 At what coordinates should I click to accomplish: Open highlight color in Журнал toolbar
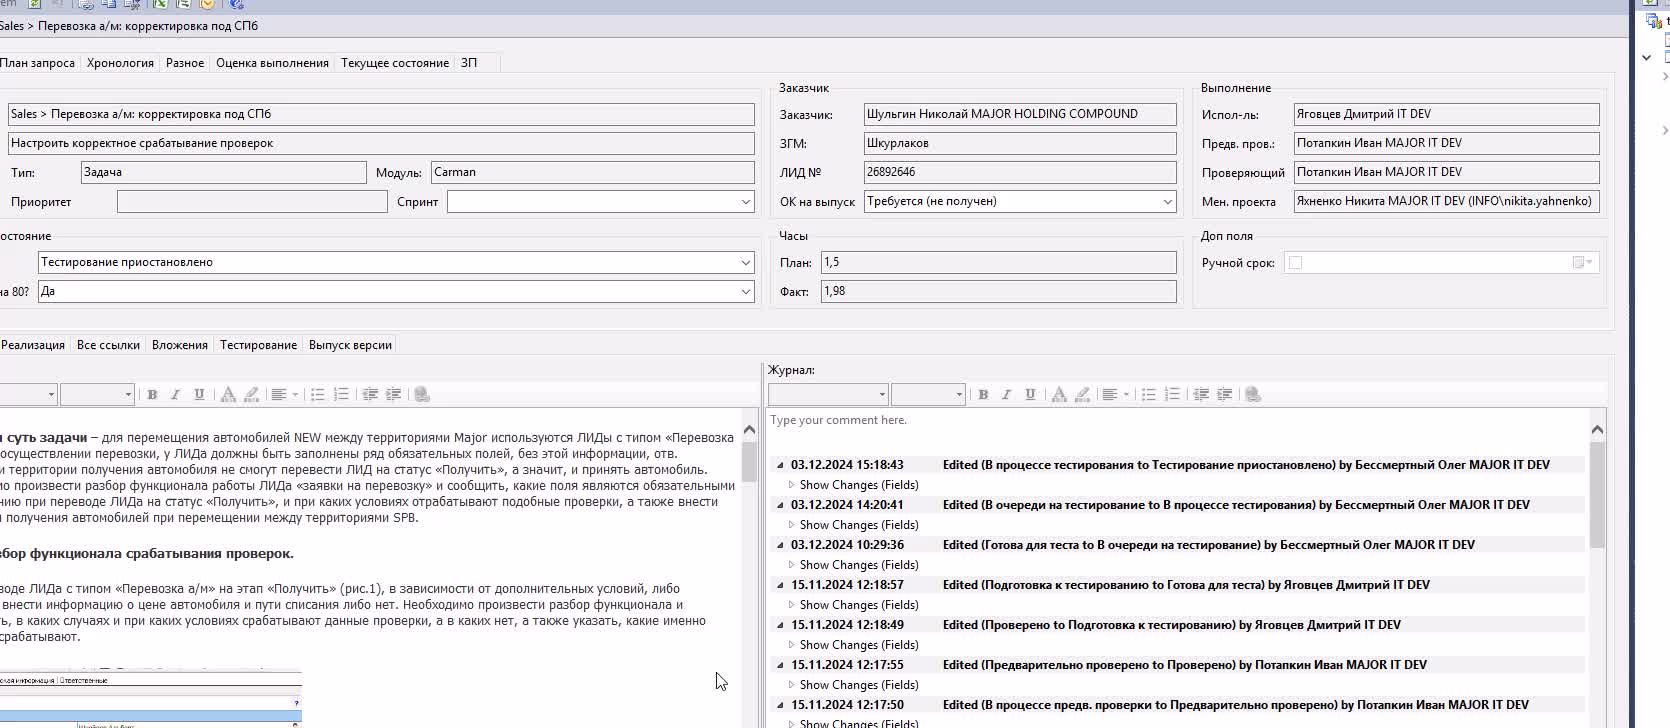(1083, 395)
